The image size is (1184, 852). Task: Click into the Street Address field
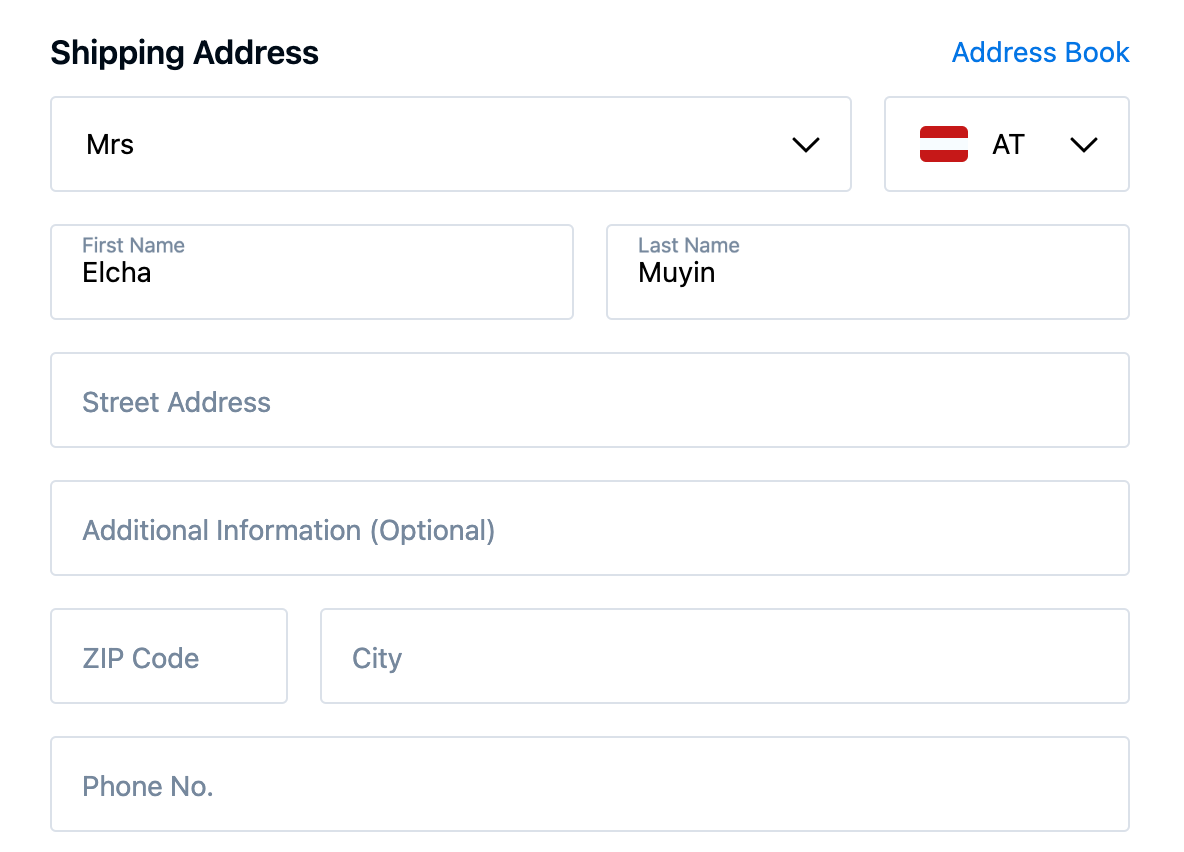[x=589, y=400]
